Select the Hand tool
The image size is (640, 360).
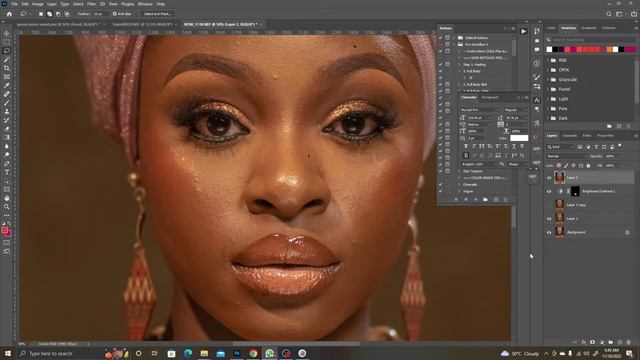7,198
